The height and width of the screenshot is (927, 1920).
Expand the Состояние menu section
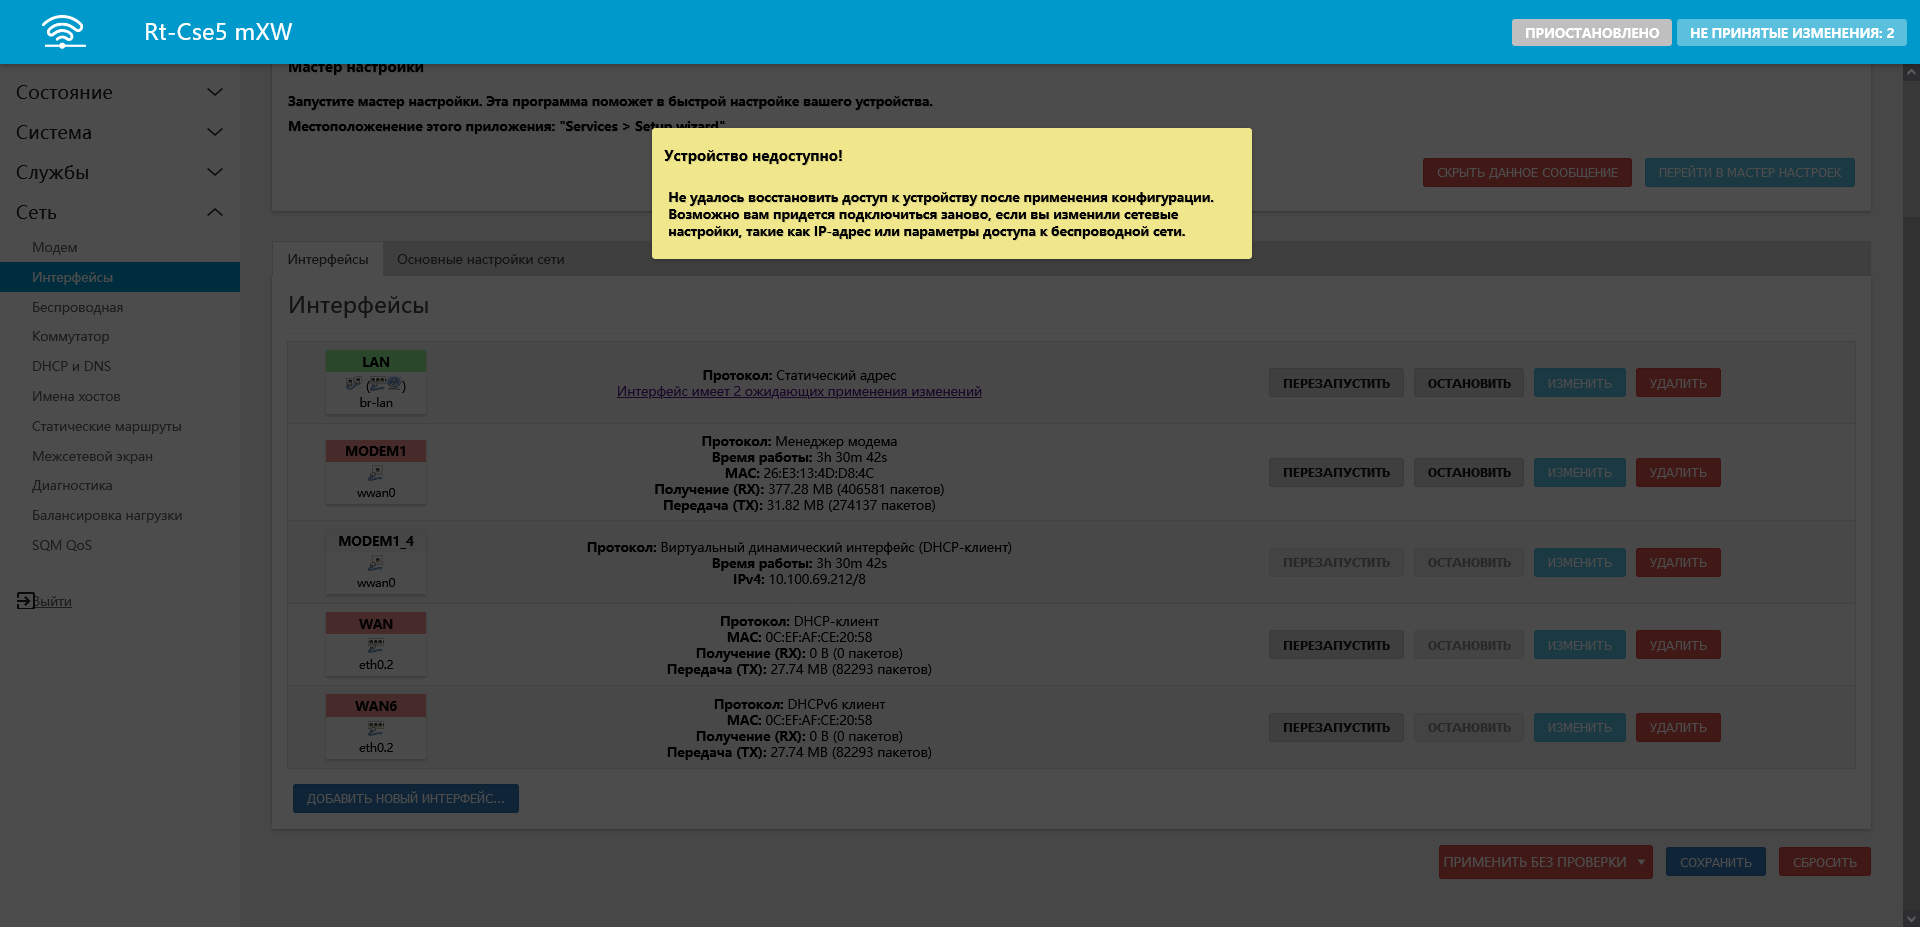coord(214,92)
